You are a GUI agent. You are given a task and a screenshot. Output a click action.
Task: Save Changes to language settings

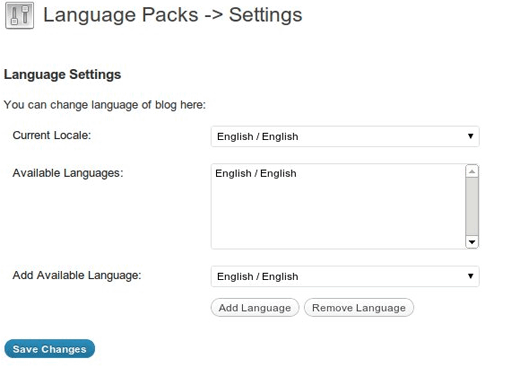pos(49,349)
